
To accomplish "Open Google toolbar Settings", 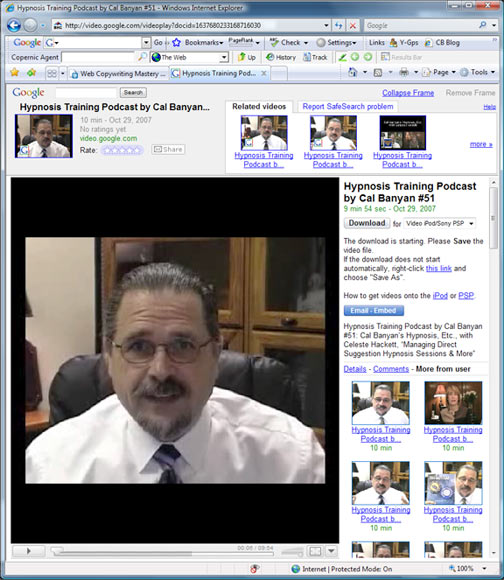I will pyautogui.click(x=336, y=43).
